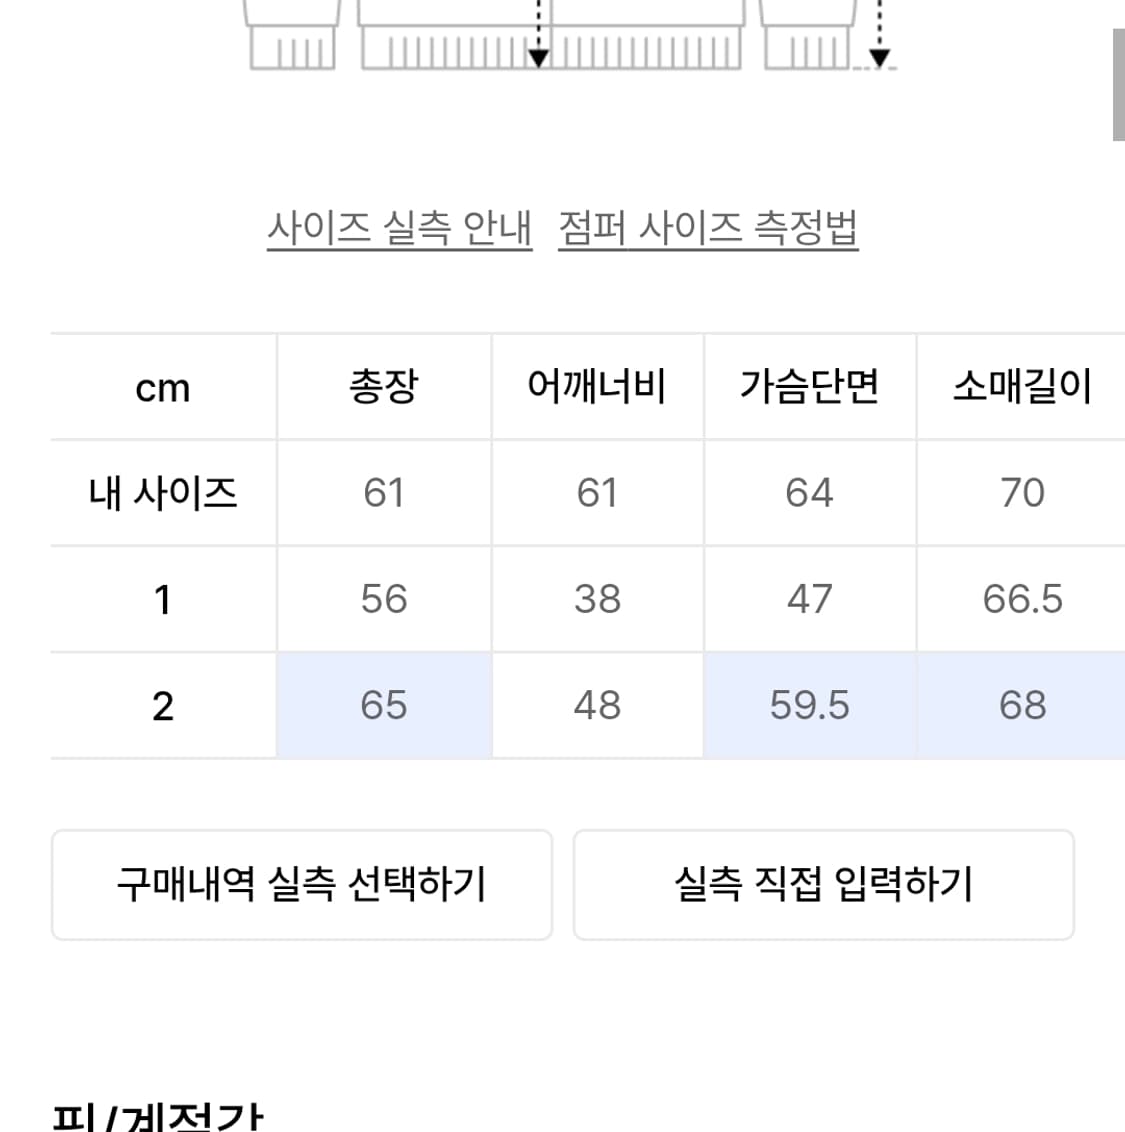Click the 소매길이 column header
The image size is (1125, 1132).
click(1021, 387)
